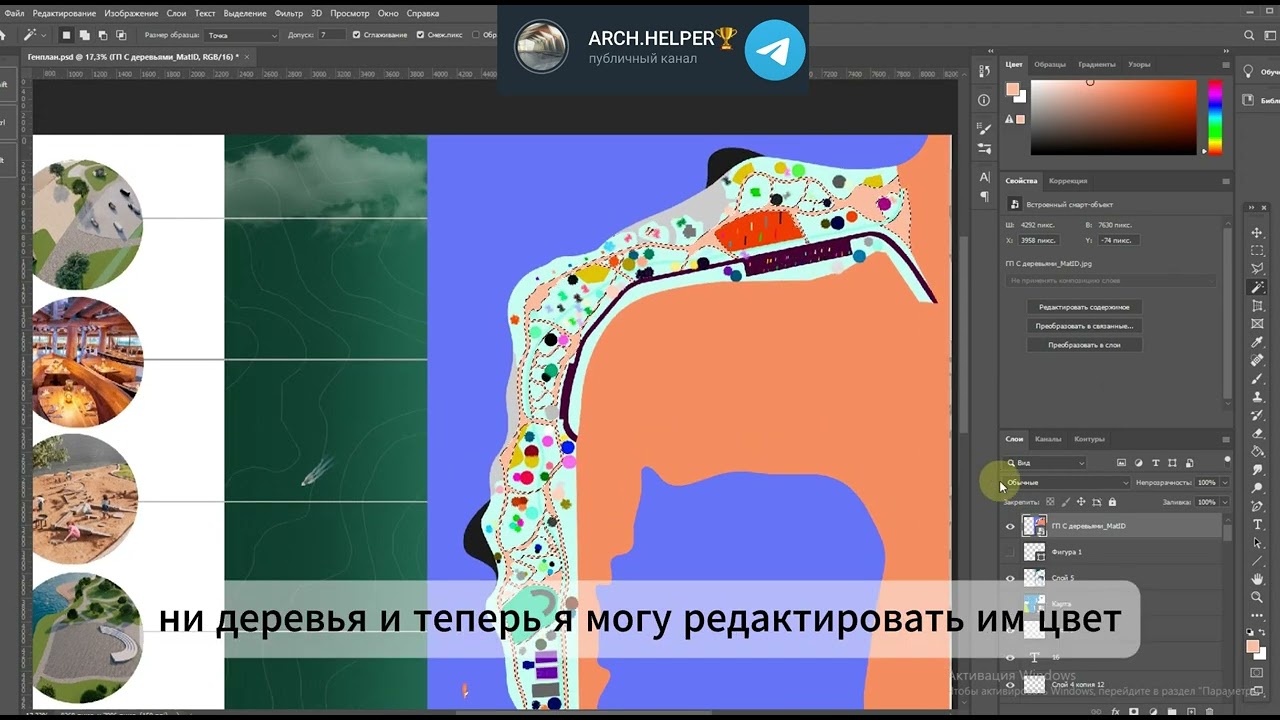The height and width of the screenshot is (720, 1280).
Task: Toggle the Смеж.пикс checkbox
Action: (420, 35)
